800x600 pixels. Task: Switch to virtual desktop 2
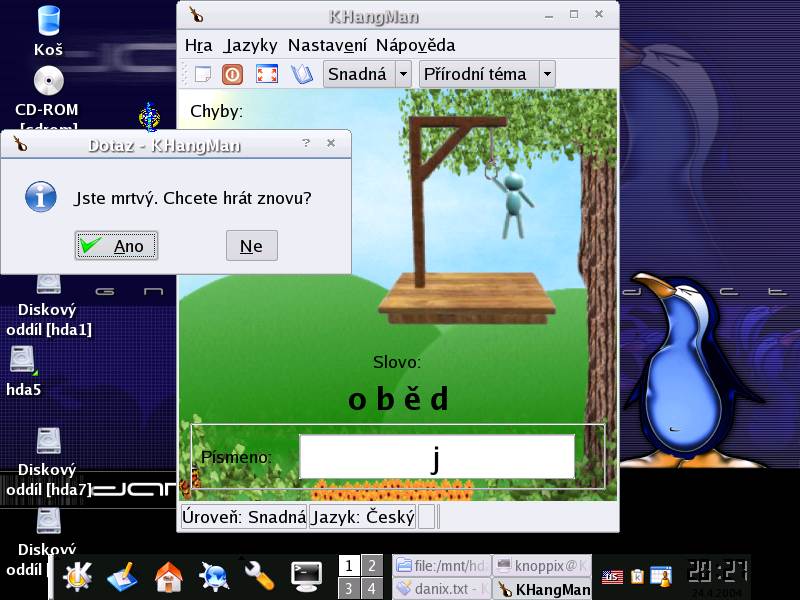[372, 566]
